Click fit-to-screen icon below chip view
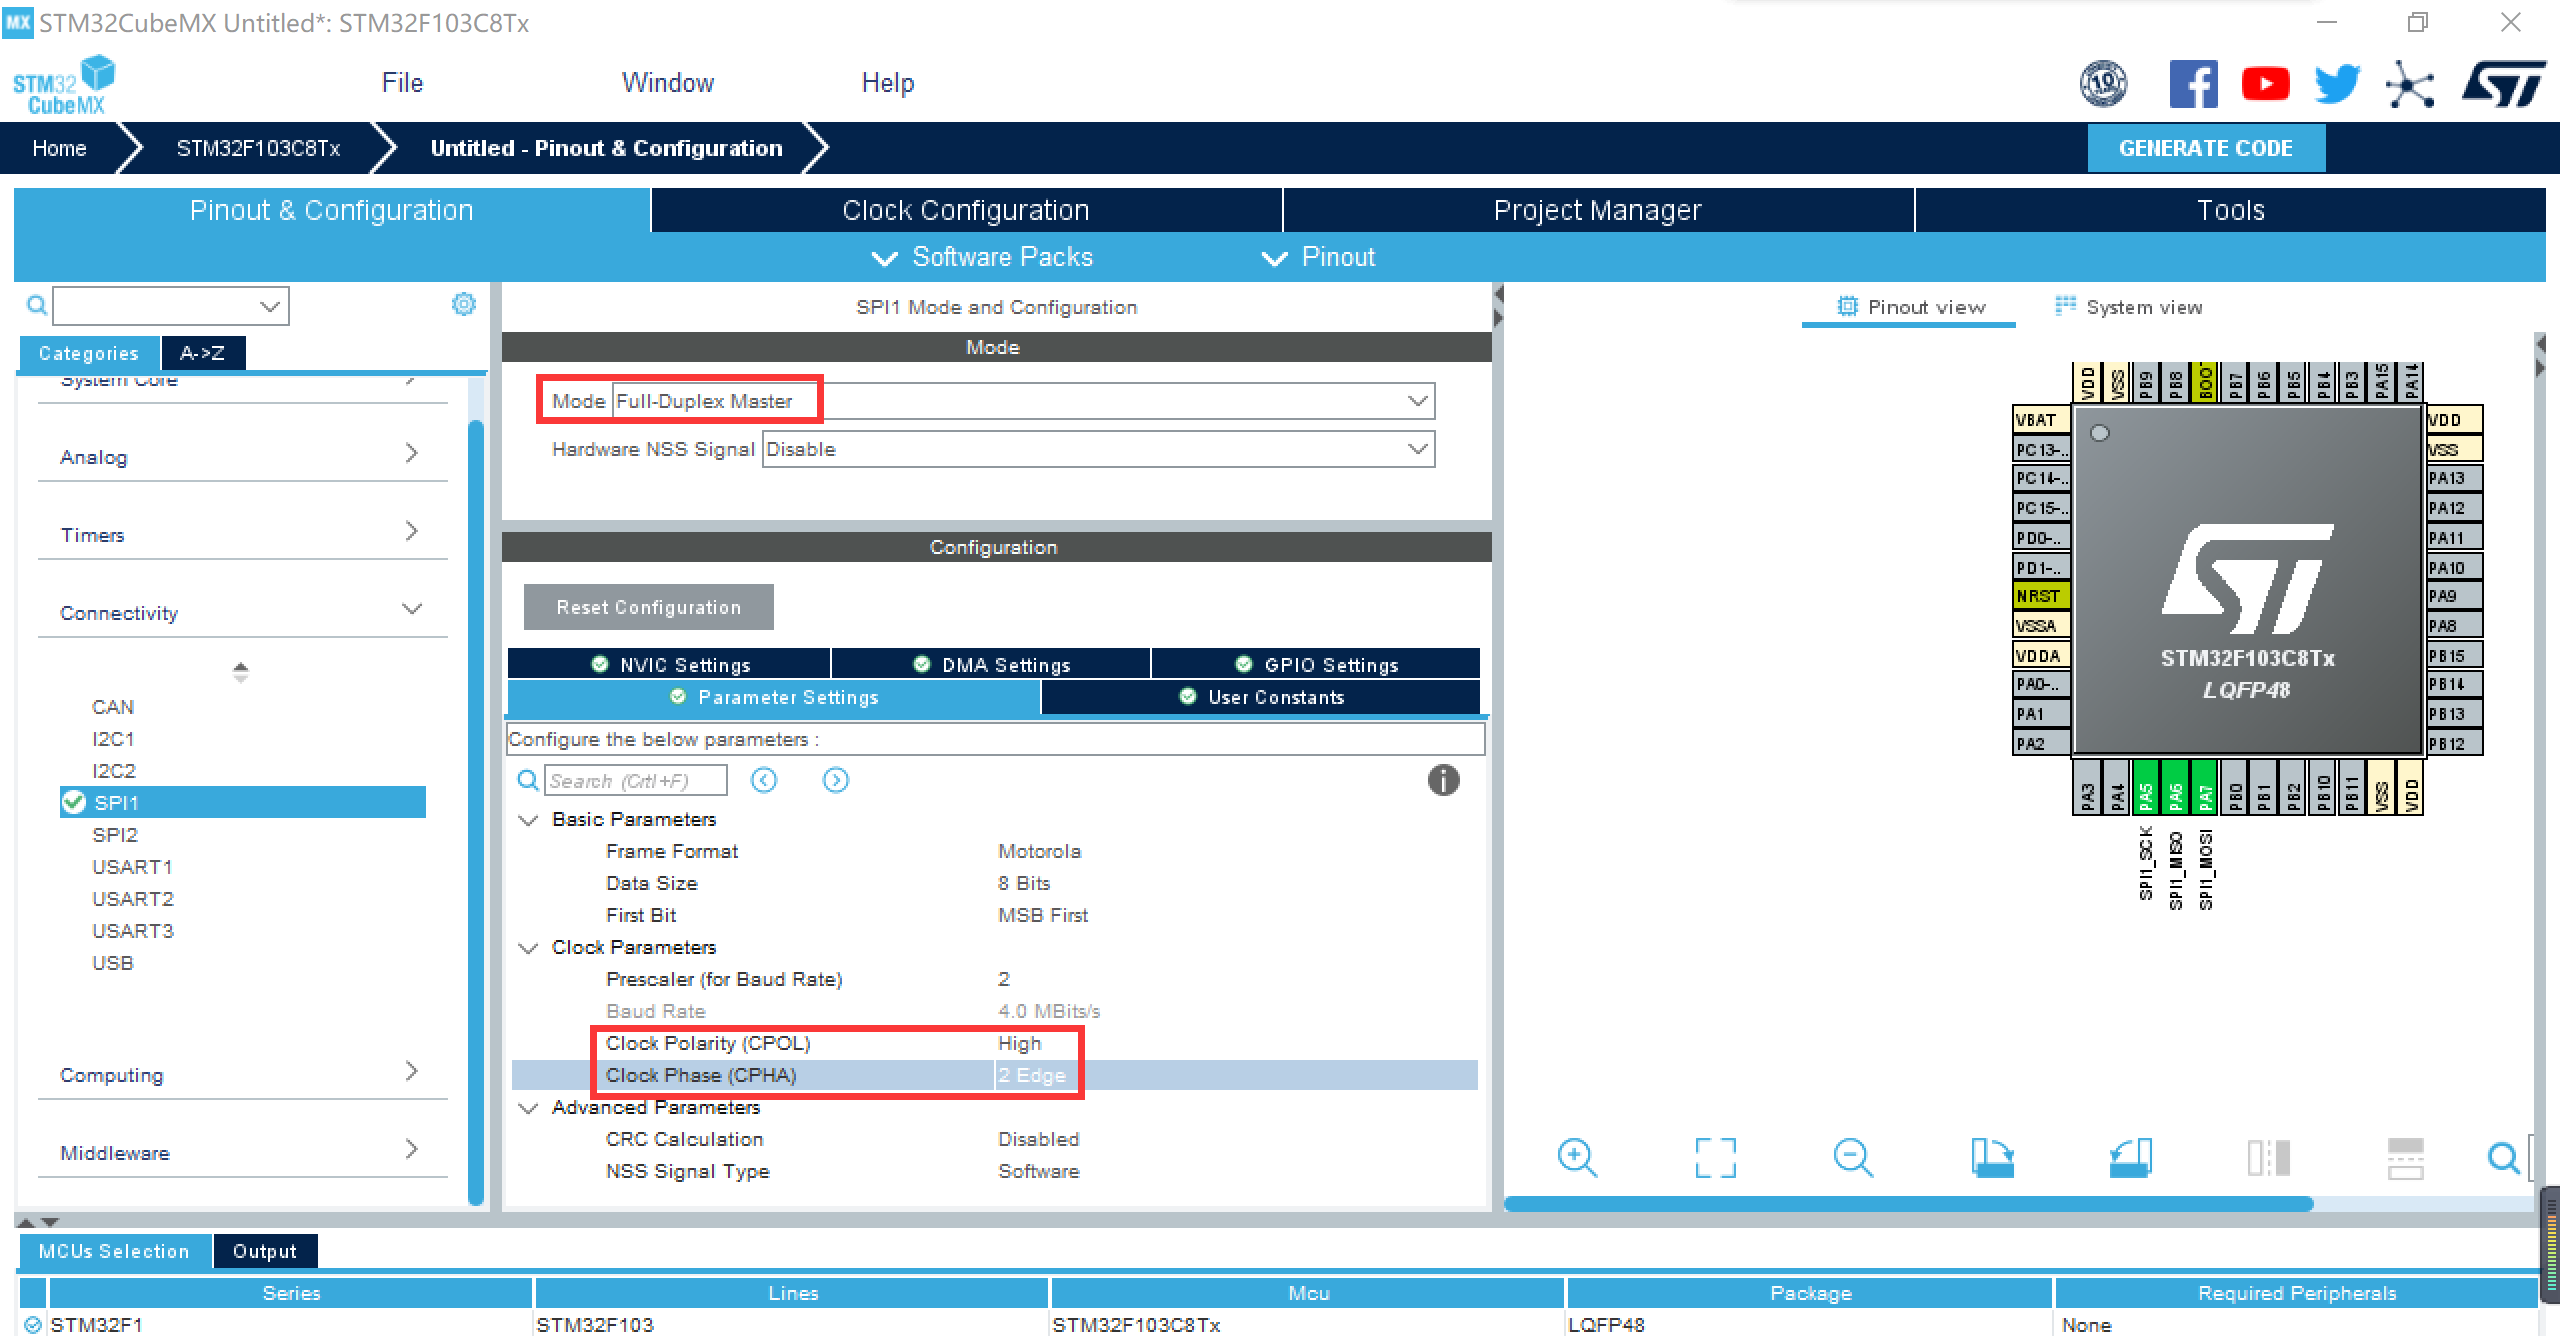2560x1336 pixels. coord(1715,1158)
